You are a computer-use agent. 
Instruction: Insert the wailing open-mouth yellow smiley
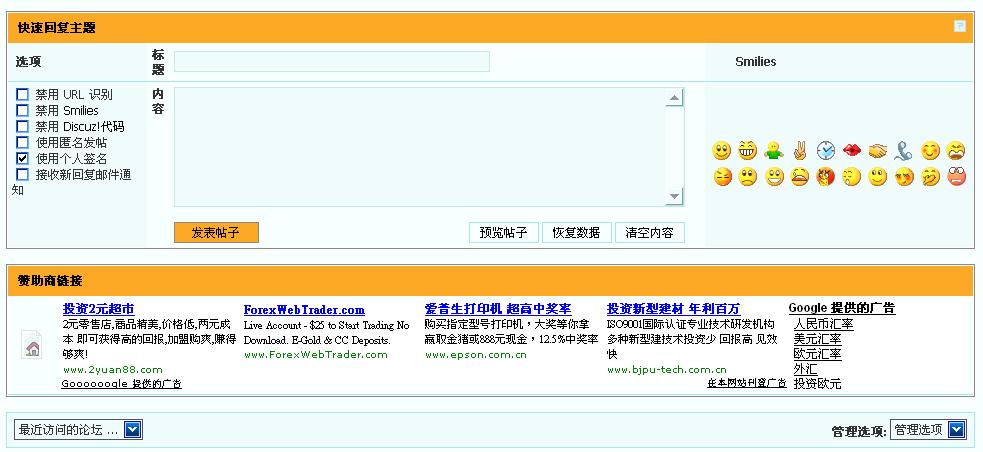pyautogui.click(x=957, y=150)
